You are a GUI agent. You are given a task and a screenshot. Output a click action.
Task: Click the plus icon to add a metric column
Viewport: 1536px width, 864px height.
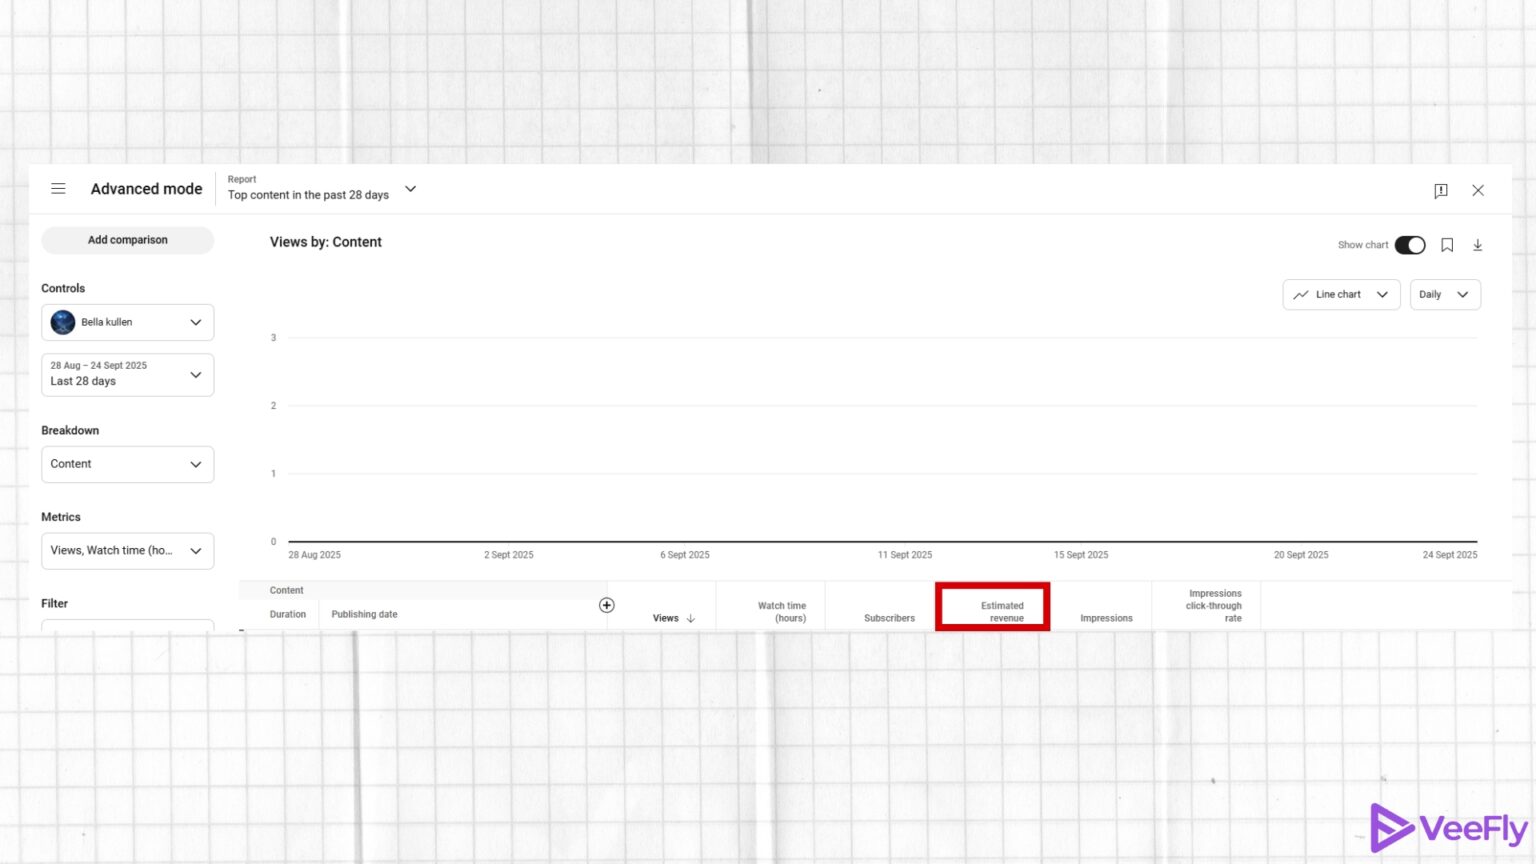[607, 604]
